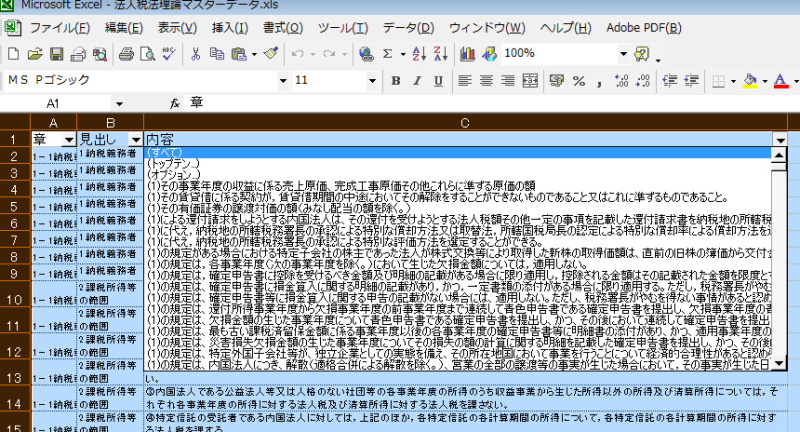The width and height of the screenshot is (800, 432).
Task: Apply red font color A
Action: pos(781,81)
